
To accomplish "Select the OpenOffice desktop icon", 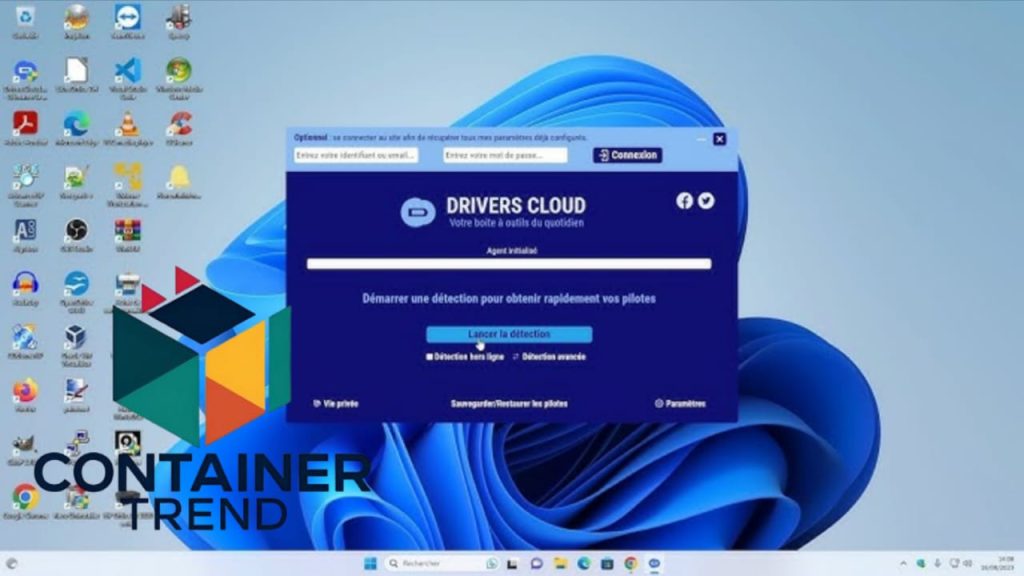I will 76,293.
